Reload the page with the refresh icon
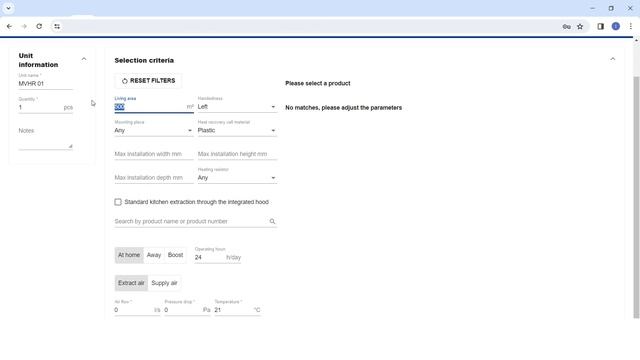This screenshot has width=640, height=360. [x=39, y=27]
